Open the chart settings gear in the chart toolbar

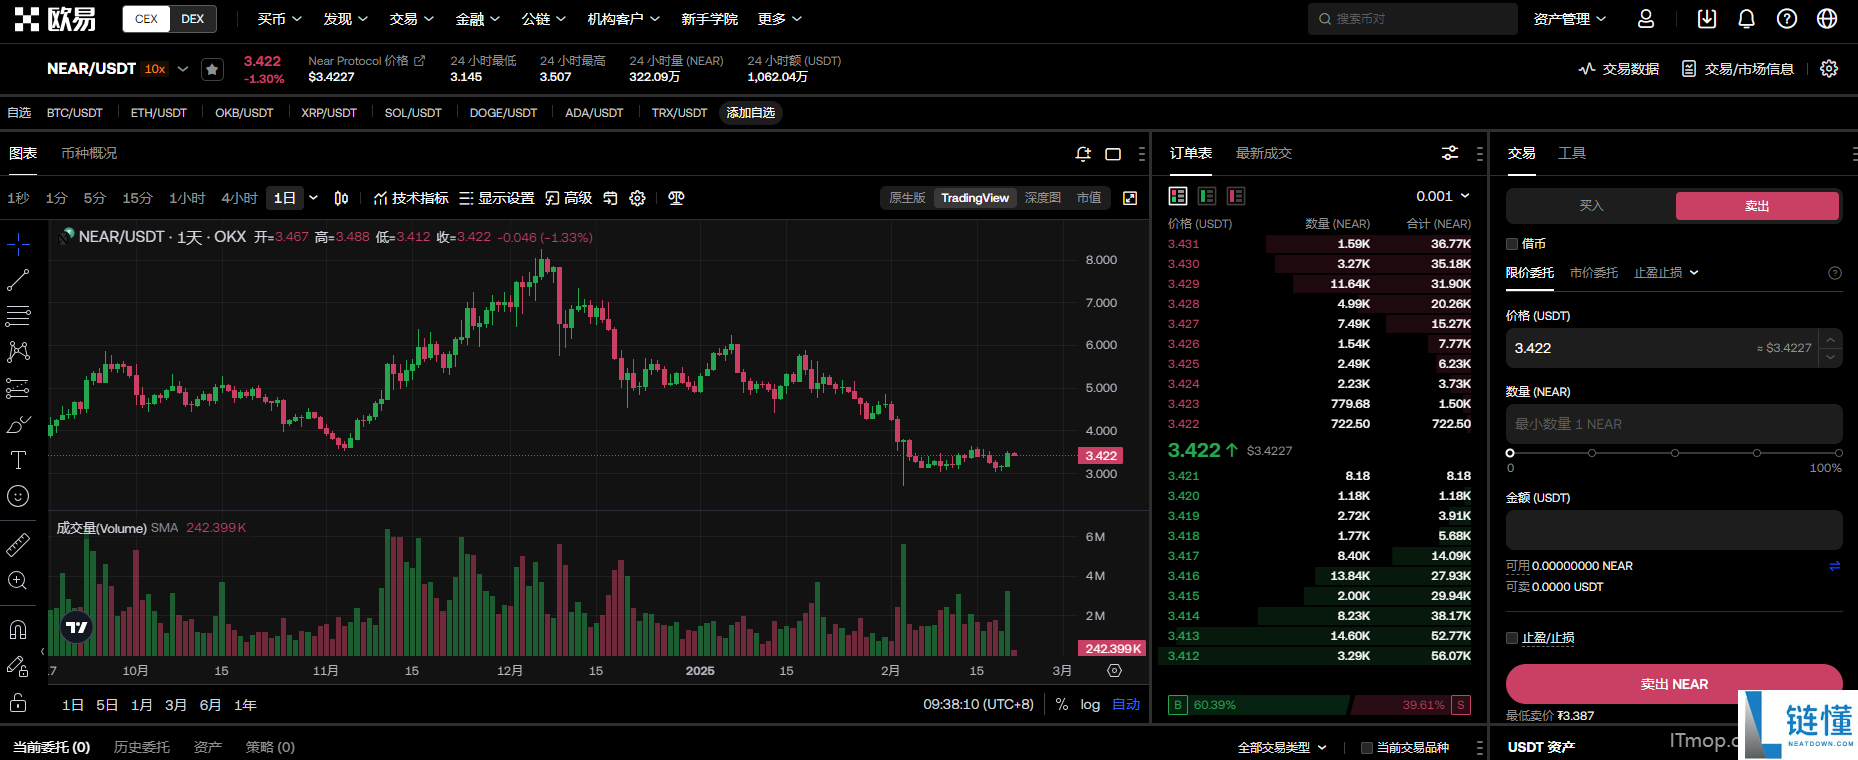[637, 198]
